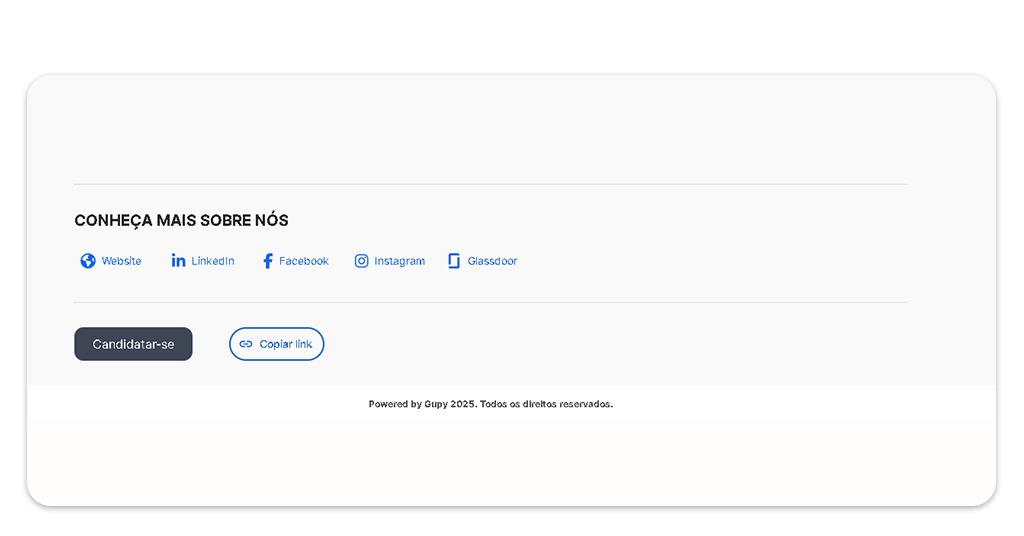Click the CONHEÇA MAIS SOBRE NÓS heading
Image resolution: width=1024 pixels, height=536 pixels.
[x=181, y=220]
